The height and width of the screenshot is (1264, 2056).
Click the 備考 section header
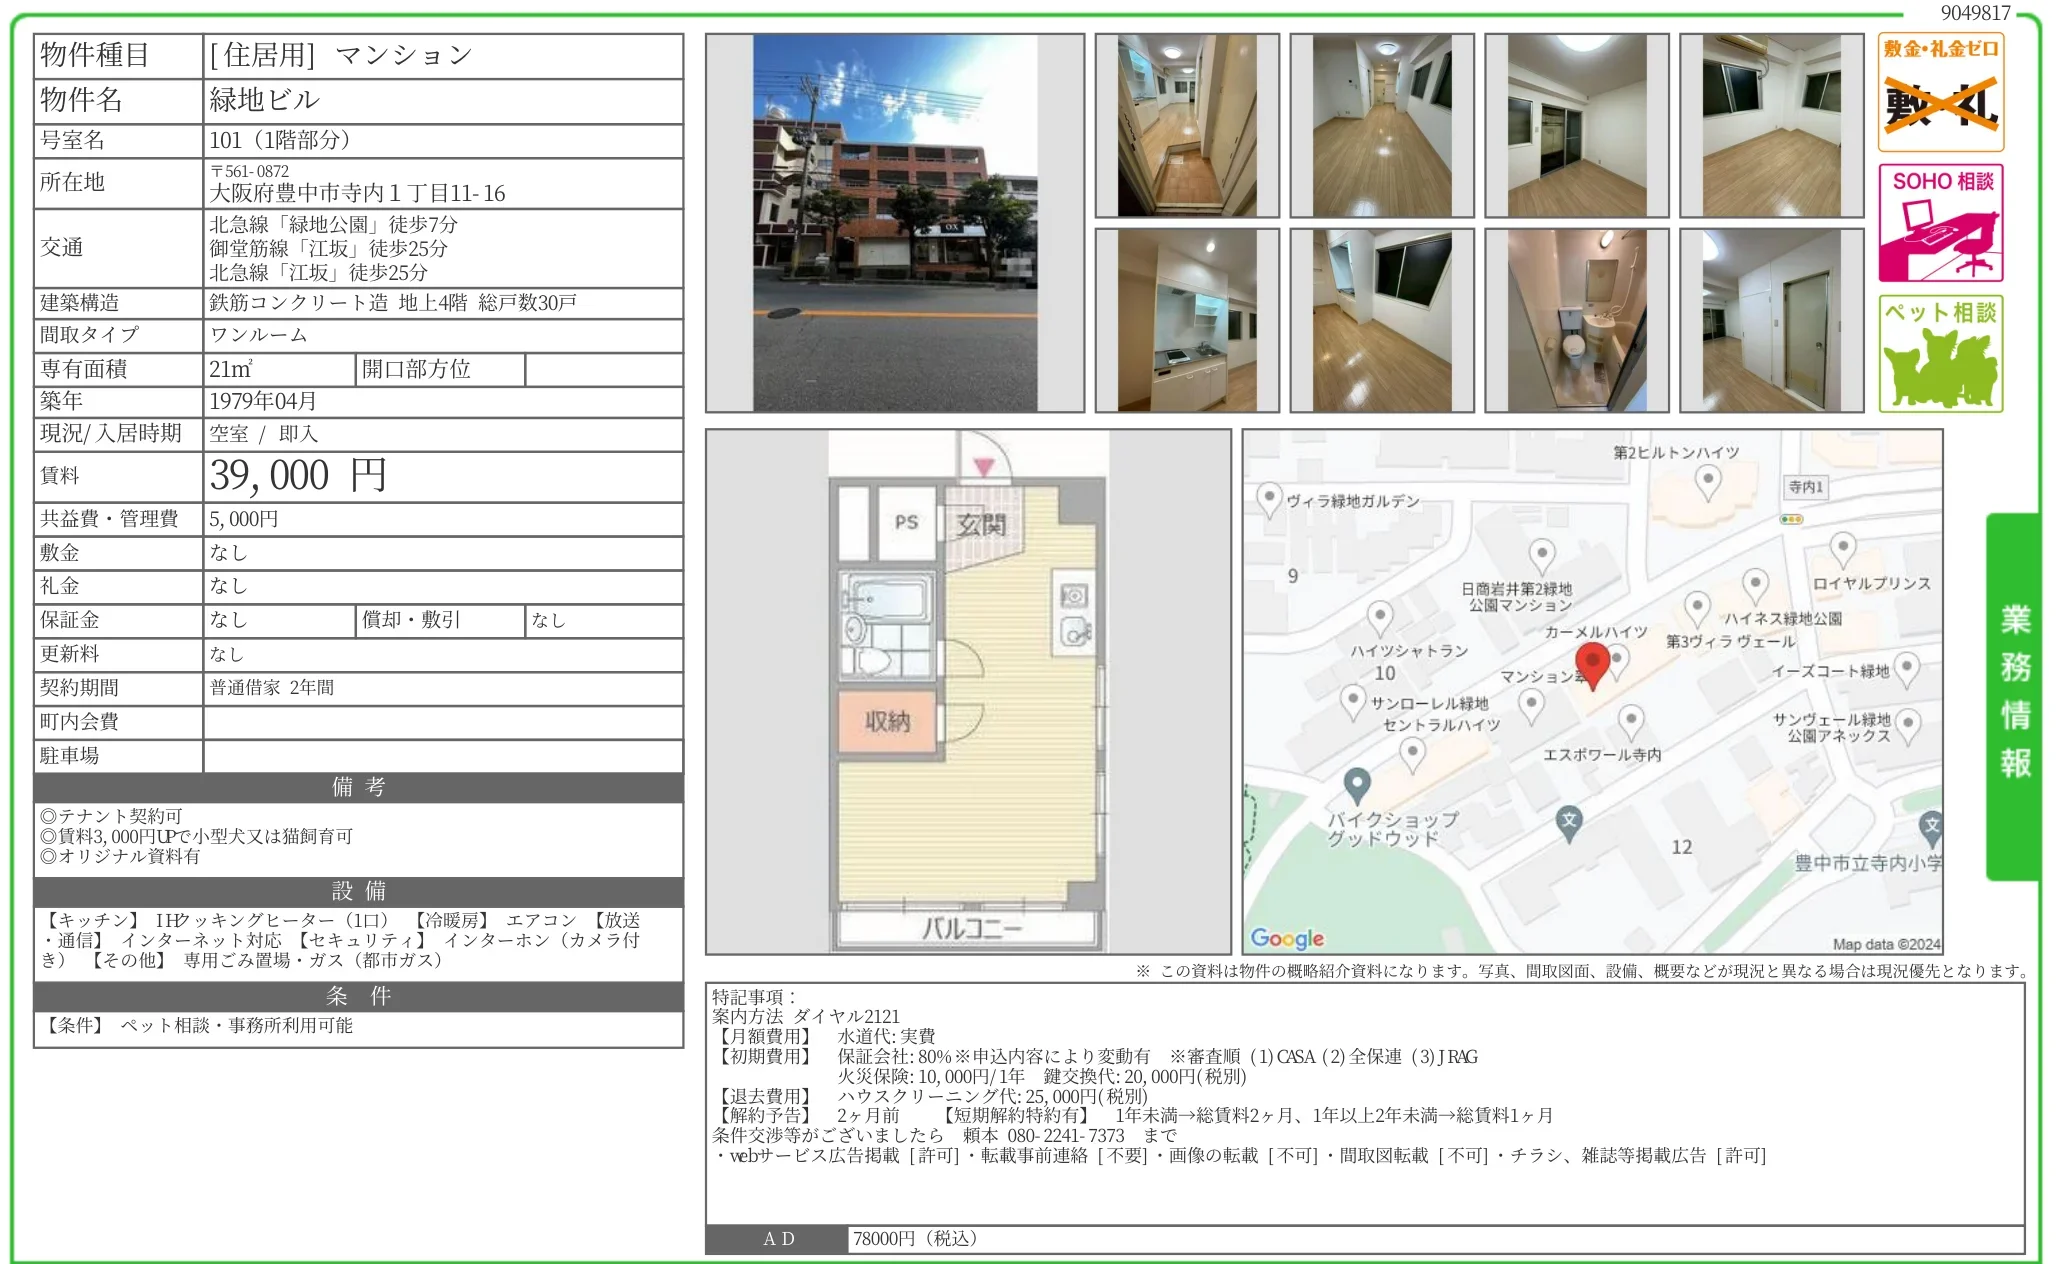pos(358,787)
